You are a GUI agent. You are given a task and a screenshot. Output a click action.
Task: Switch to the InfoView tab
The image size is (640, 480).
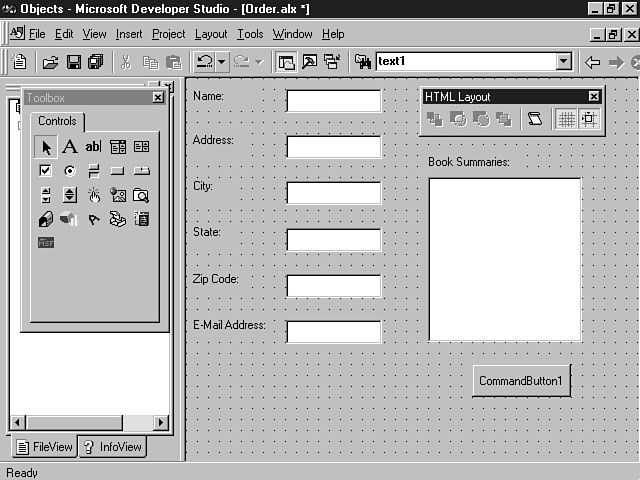[x=112, y=447]
